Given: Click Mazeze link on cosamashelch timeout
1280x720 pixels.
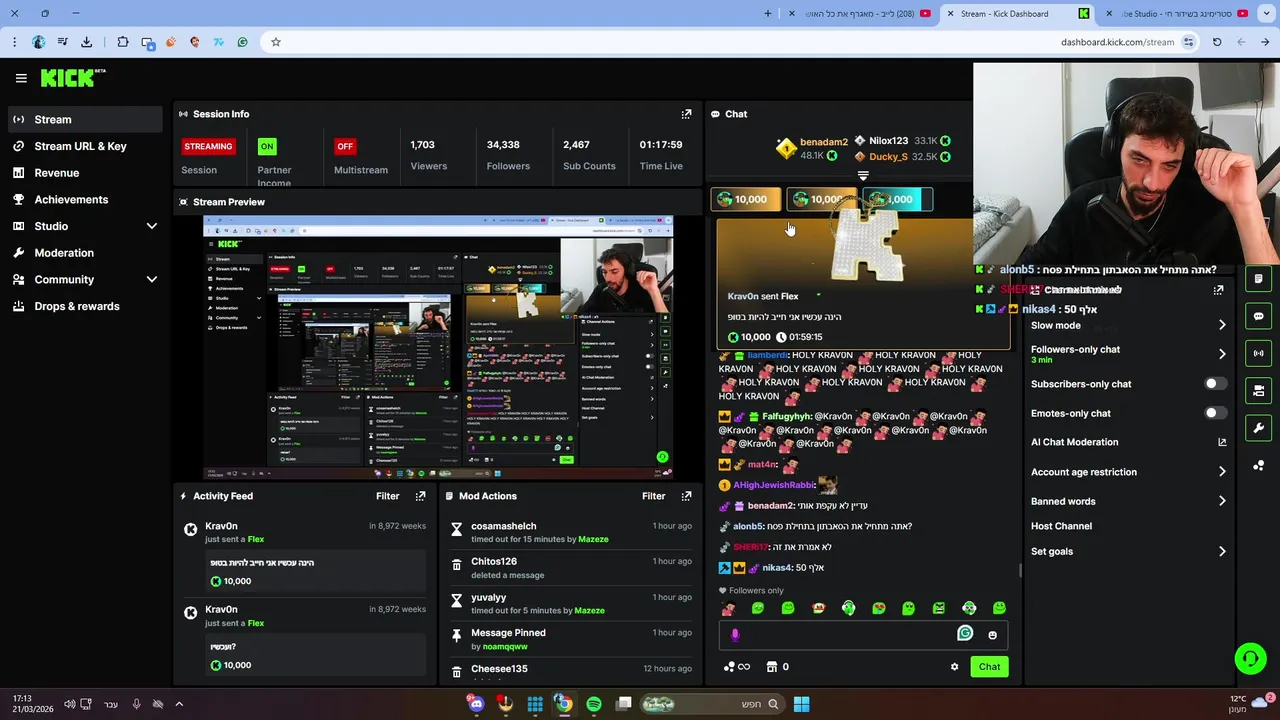Looking at the screenshot, I should tap(593, 539).
